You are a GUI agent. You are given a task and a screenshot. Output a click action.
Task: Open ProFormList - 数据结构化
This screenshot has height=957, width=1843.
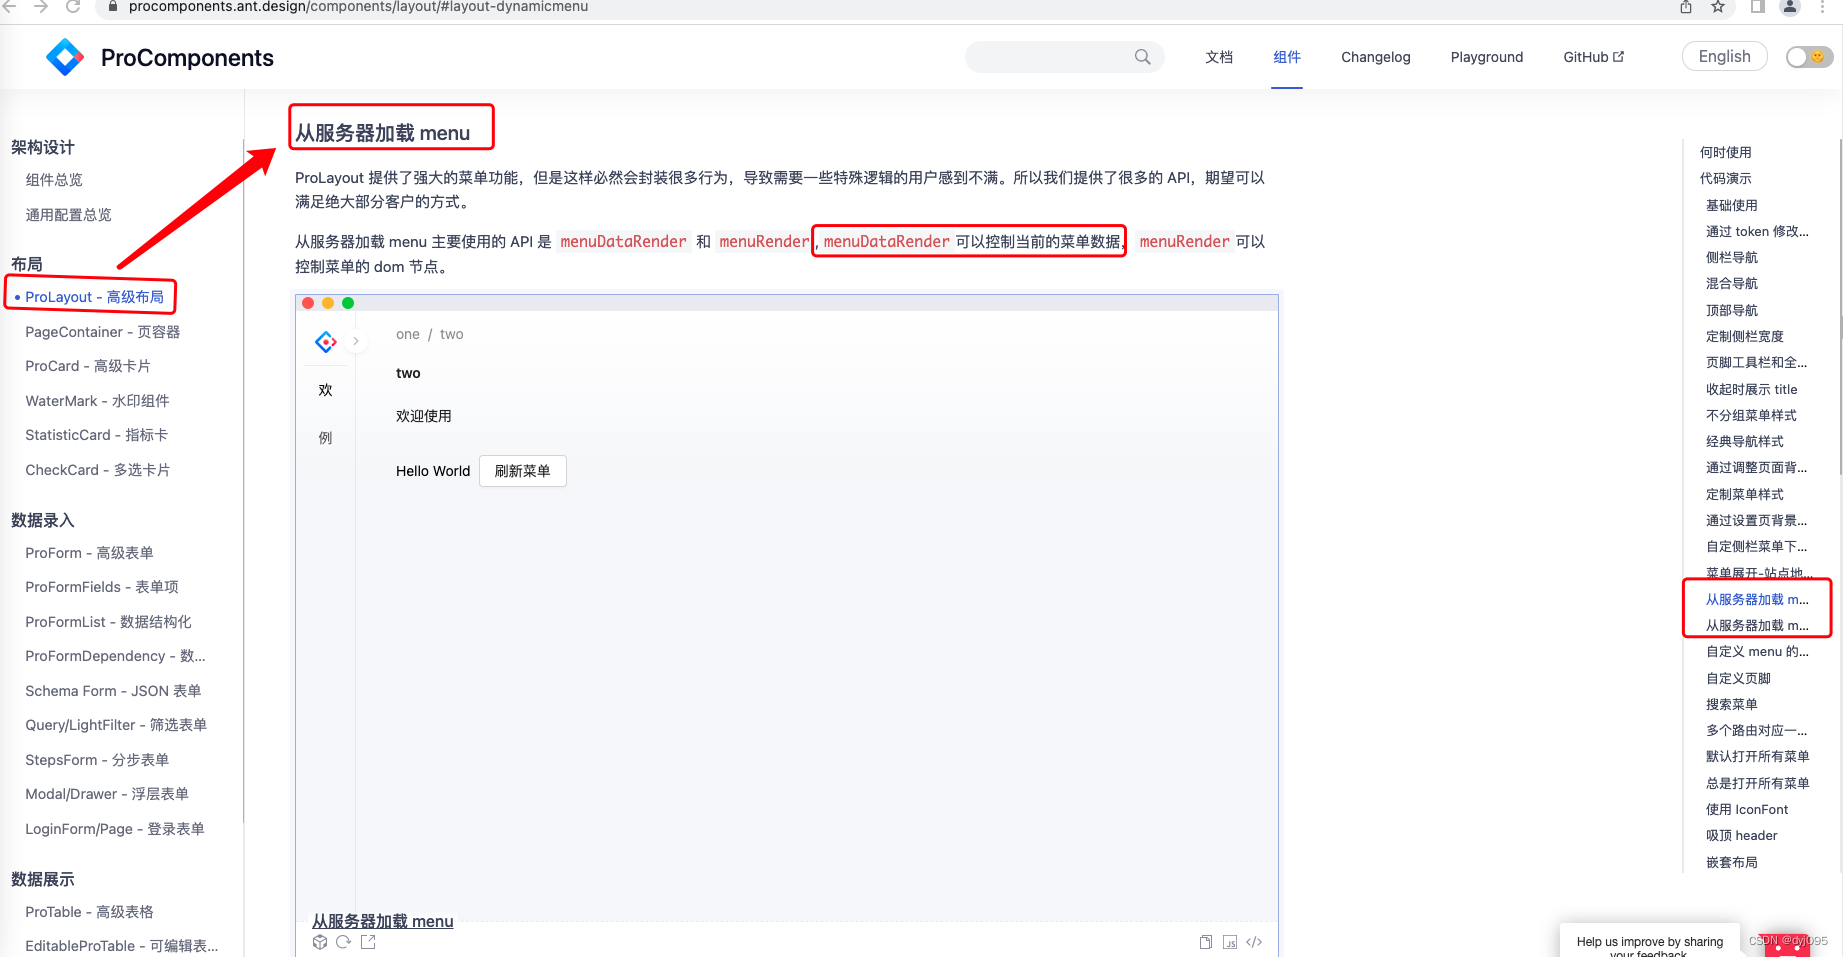pyautogui.click(x=108, y=622)
